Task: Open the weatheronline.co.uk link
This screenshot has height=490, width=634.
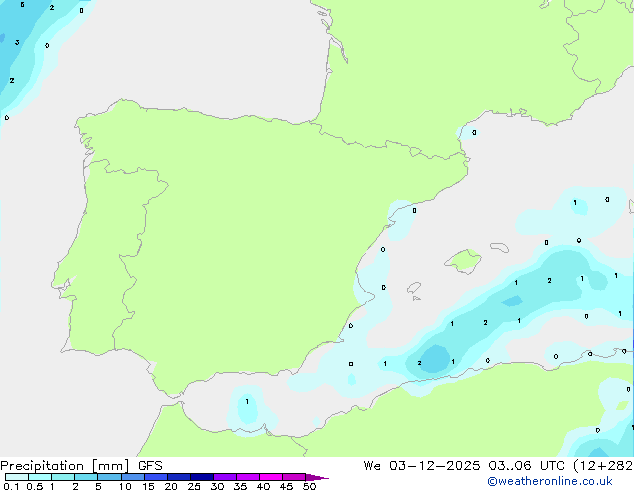Action: [x=550, y=481]
